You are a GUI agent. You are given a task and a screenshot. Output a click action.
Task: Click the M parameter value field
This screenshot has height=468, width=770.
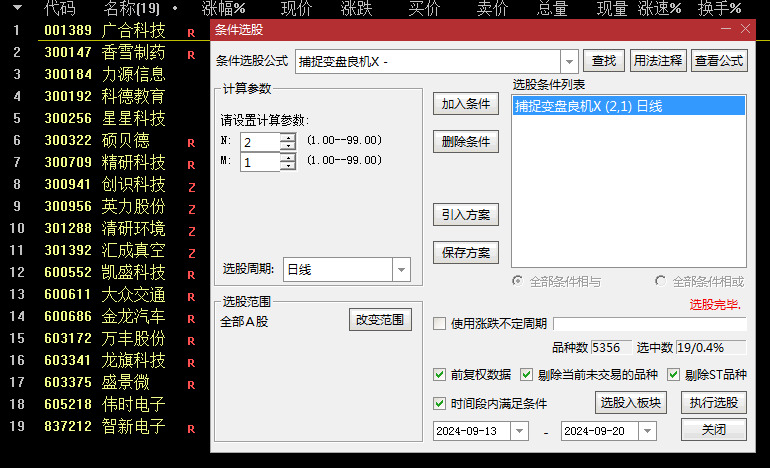[x=261, y=162]
